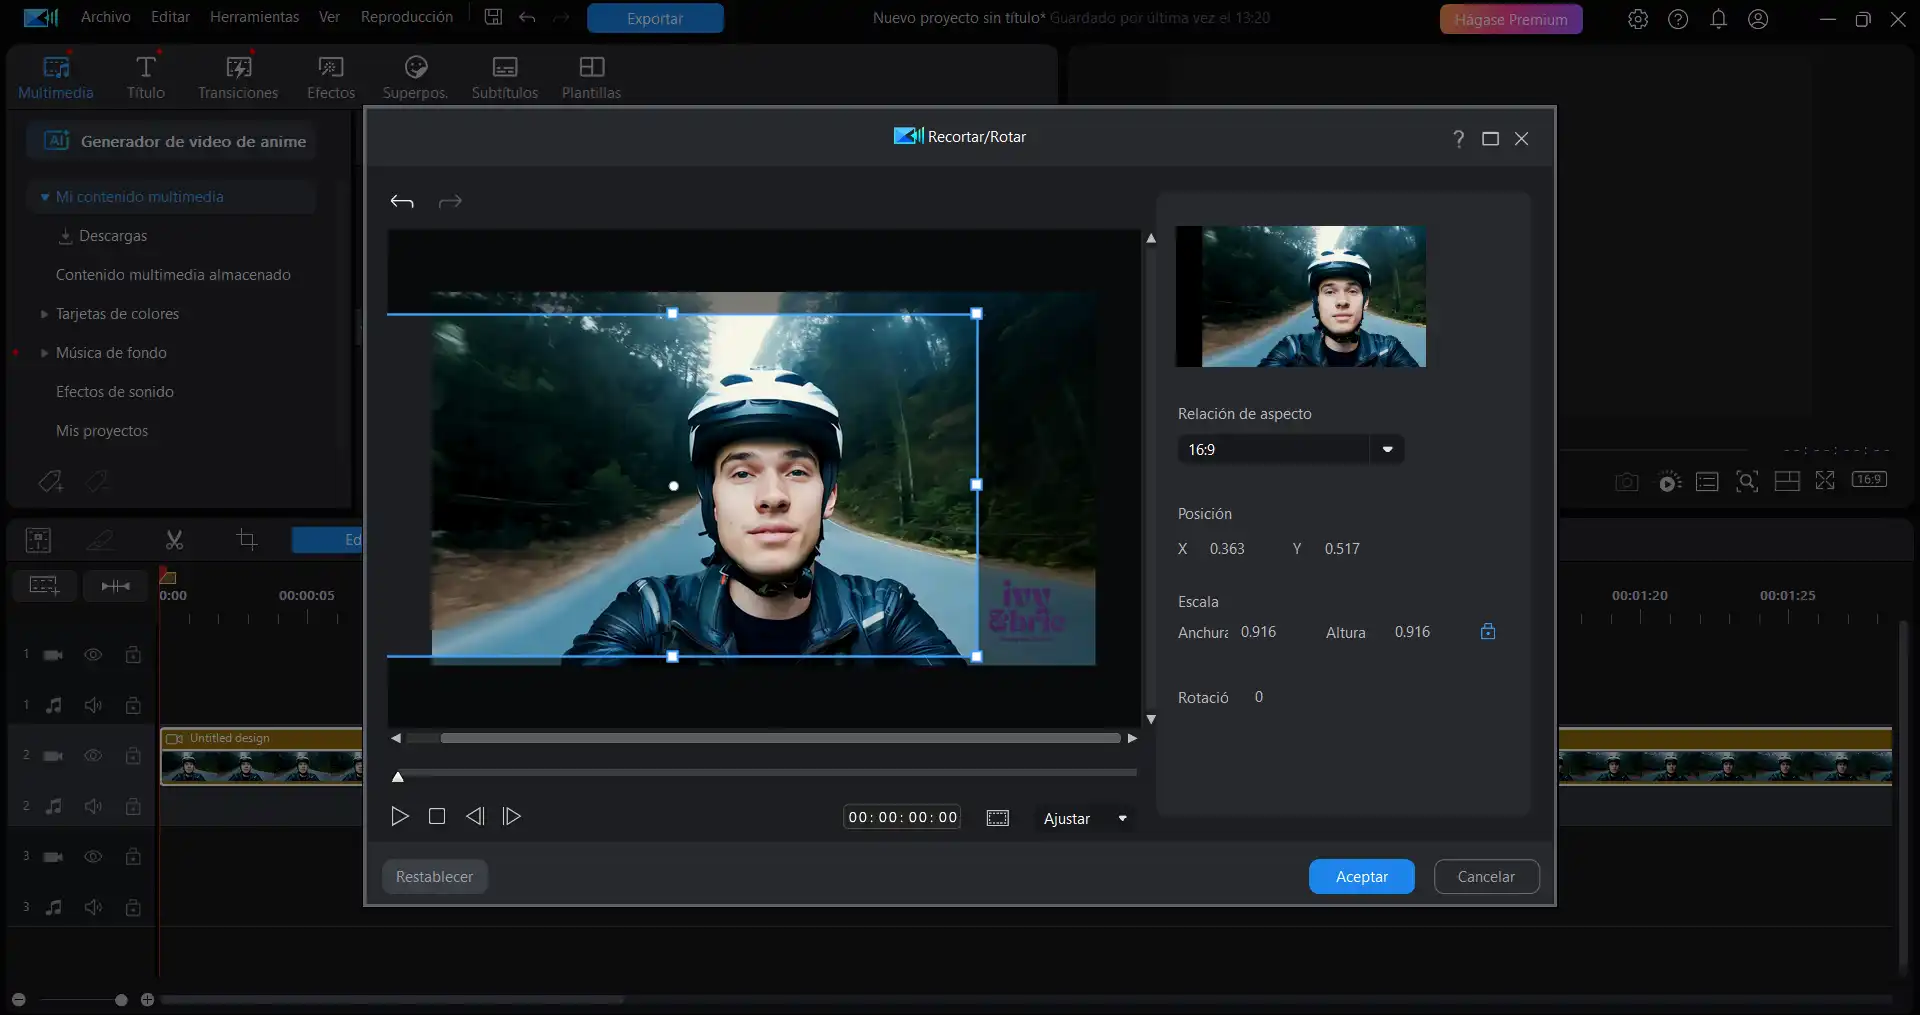Play the crop preview video
1920x1015 pixels.
coord(399,817)
